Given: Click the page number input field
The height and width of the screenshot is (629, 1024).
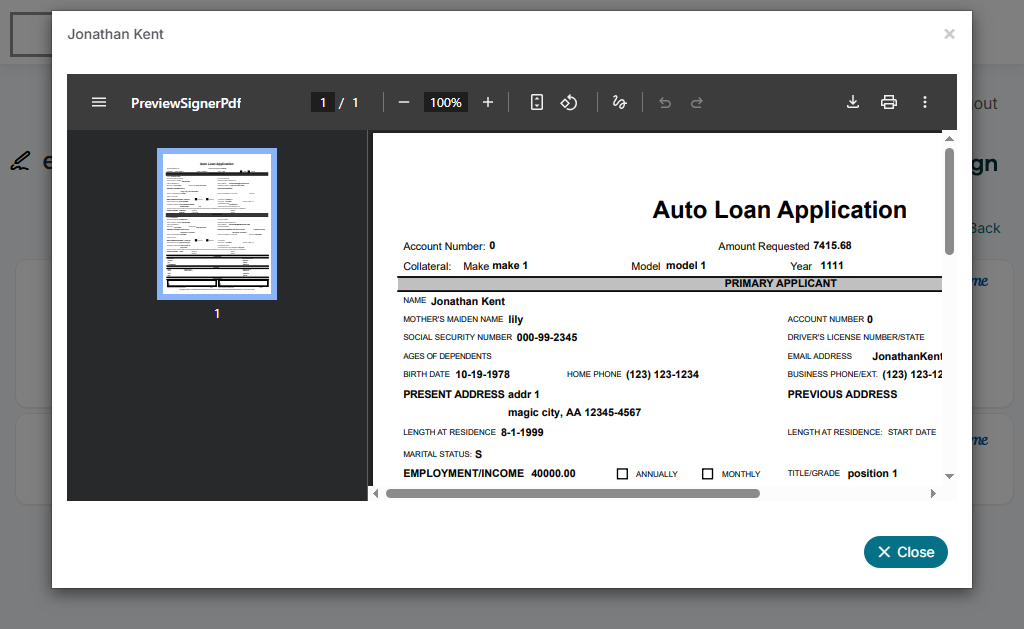Looking at the screenshot, I should pos(322,102).
